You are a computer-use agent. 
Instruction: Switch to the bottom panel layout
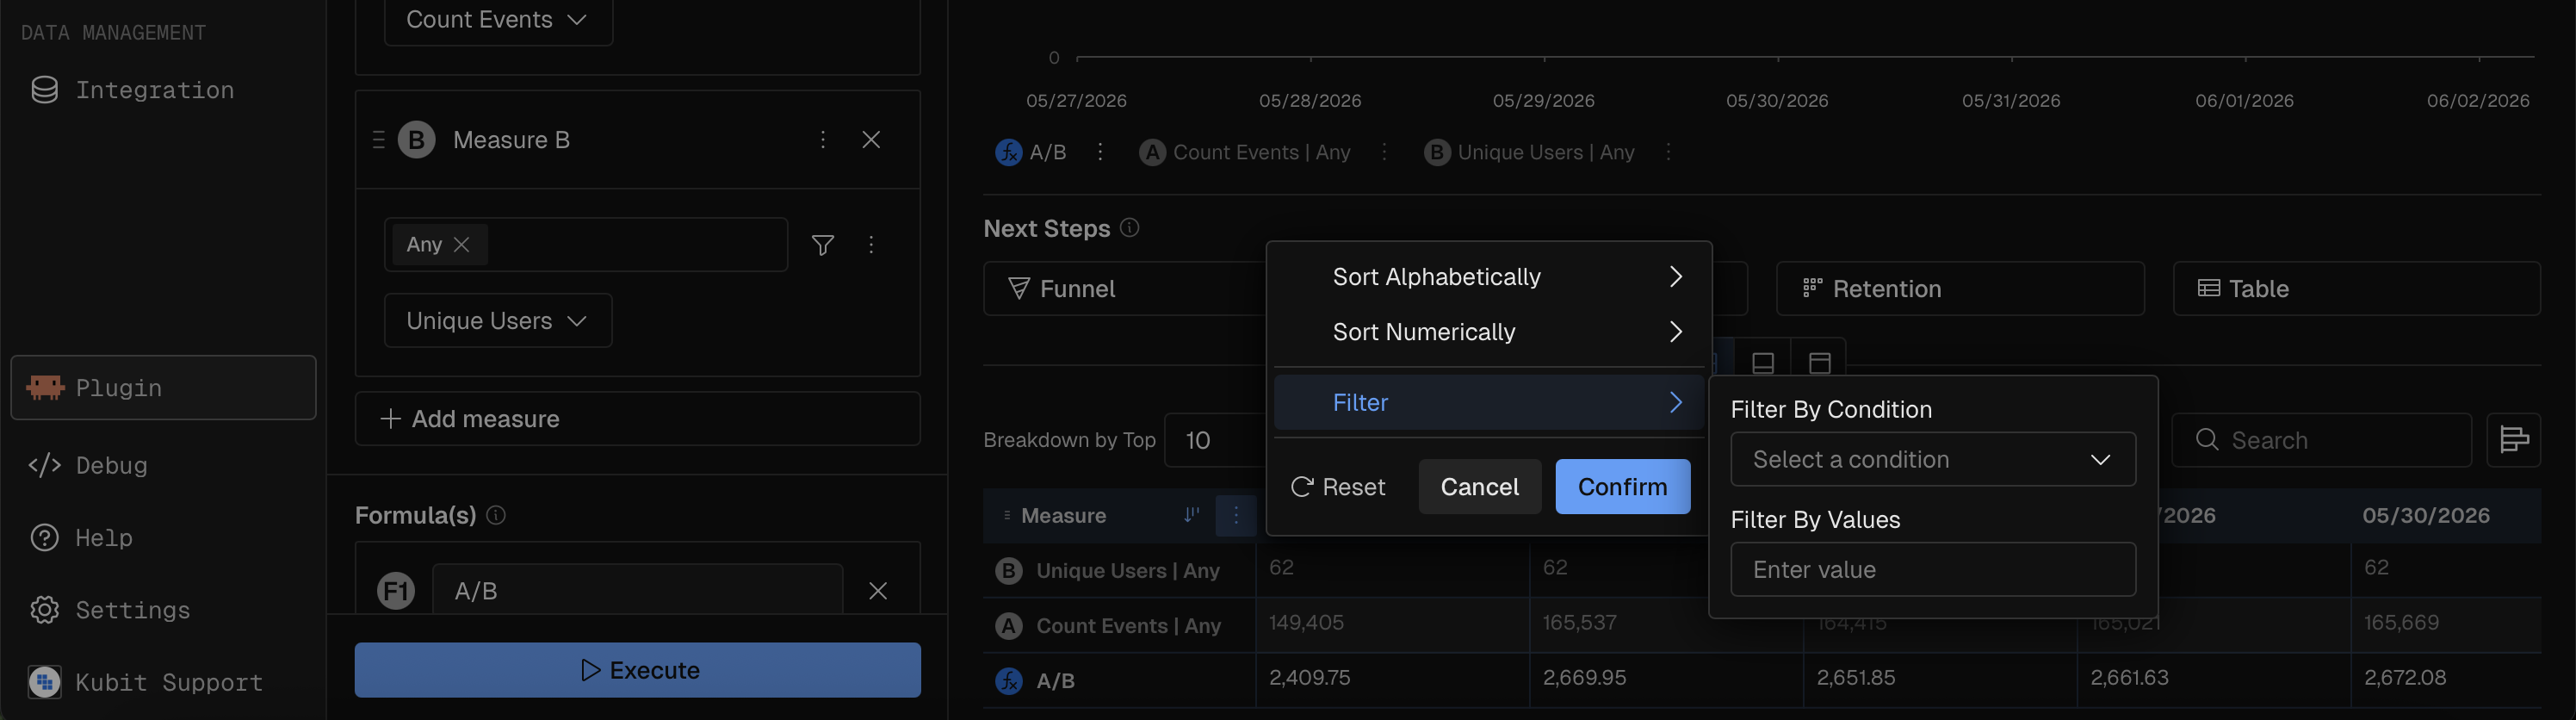(x=1763, y=362)
